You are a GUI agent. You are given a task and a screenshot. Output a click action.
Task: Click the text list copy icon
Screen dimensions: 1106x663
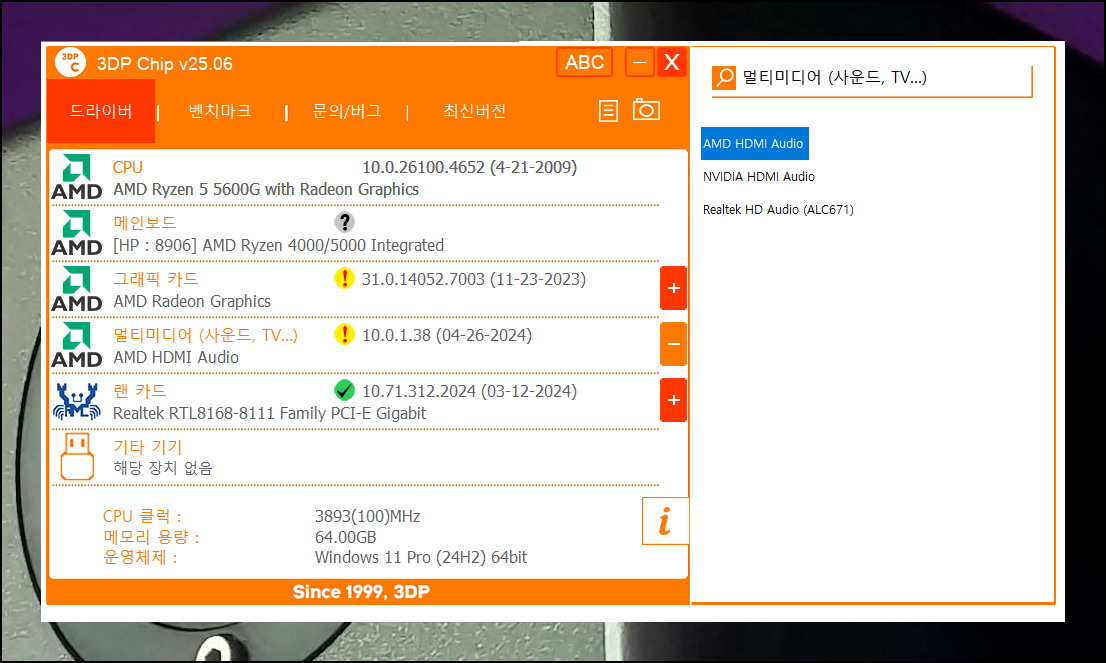[x=608, y=111]
